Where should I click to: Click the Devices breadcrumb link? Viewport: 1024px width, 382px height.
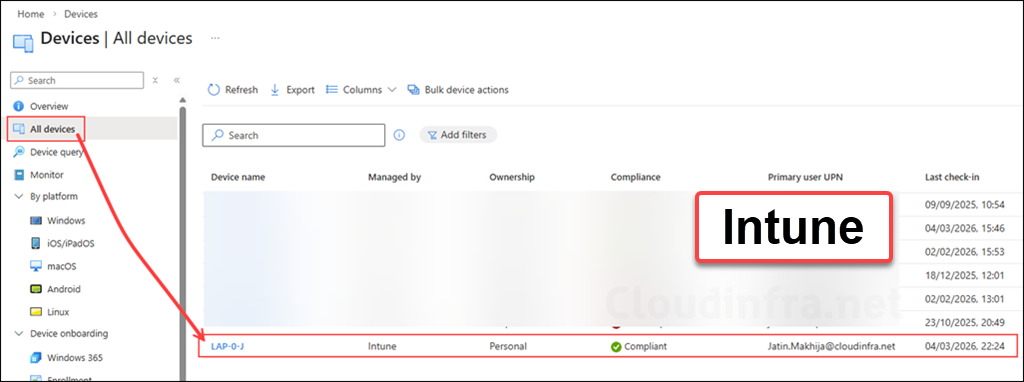80,14
